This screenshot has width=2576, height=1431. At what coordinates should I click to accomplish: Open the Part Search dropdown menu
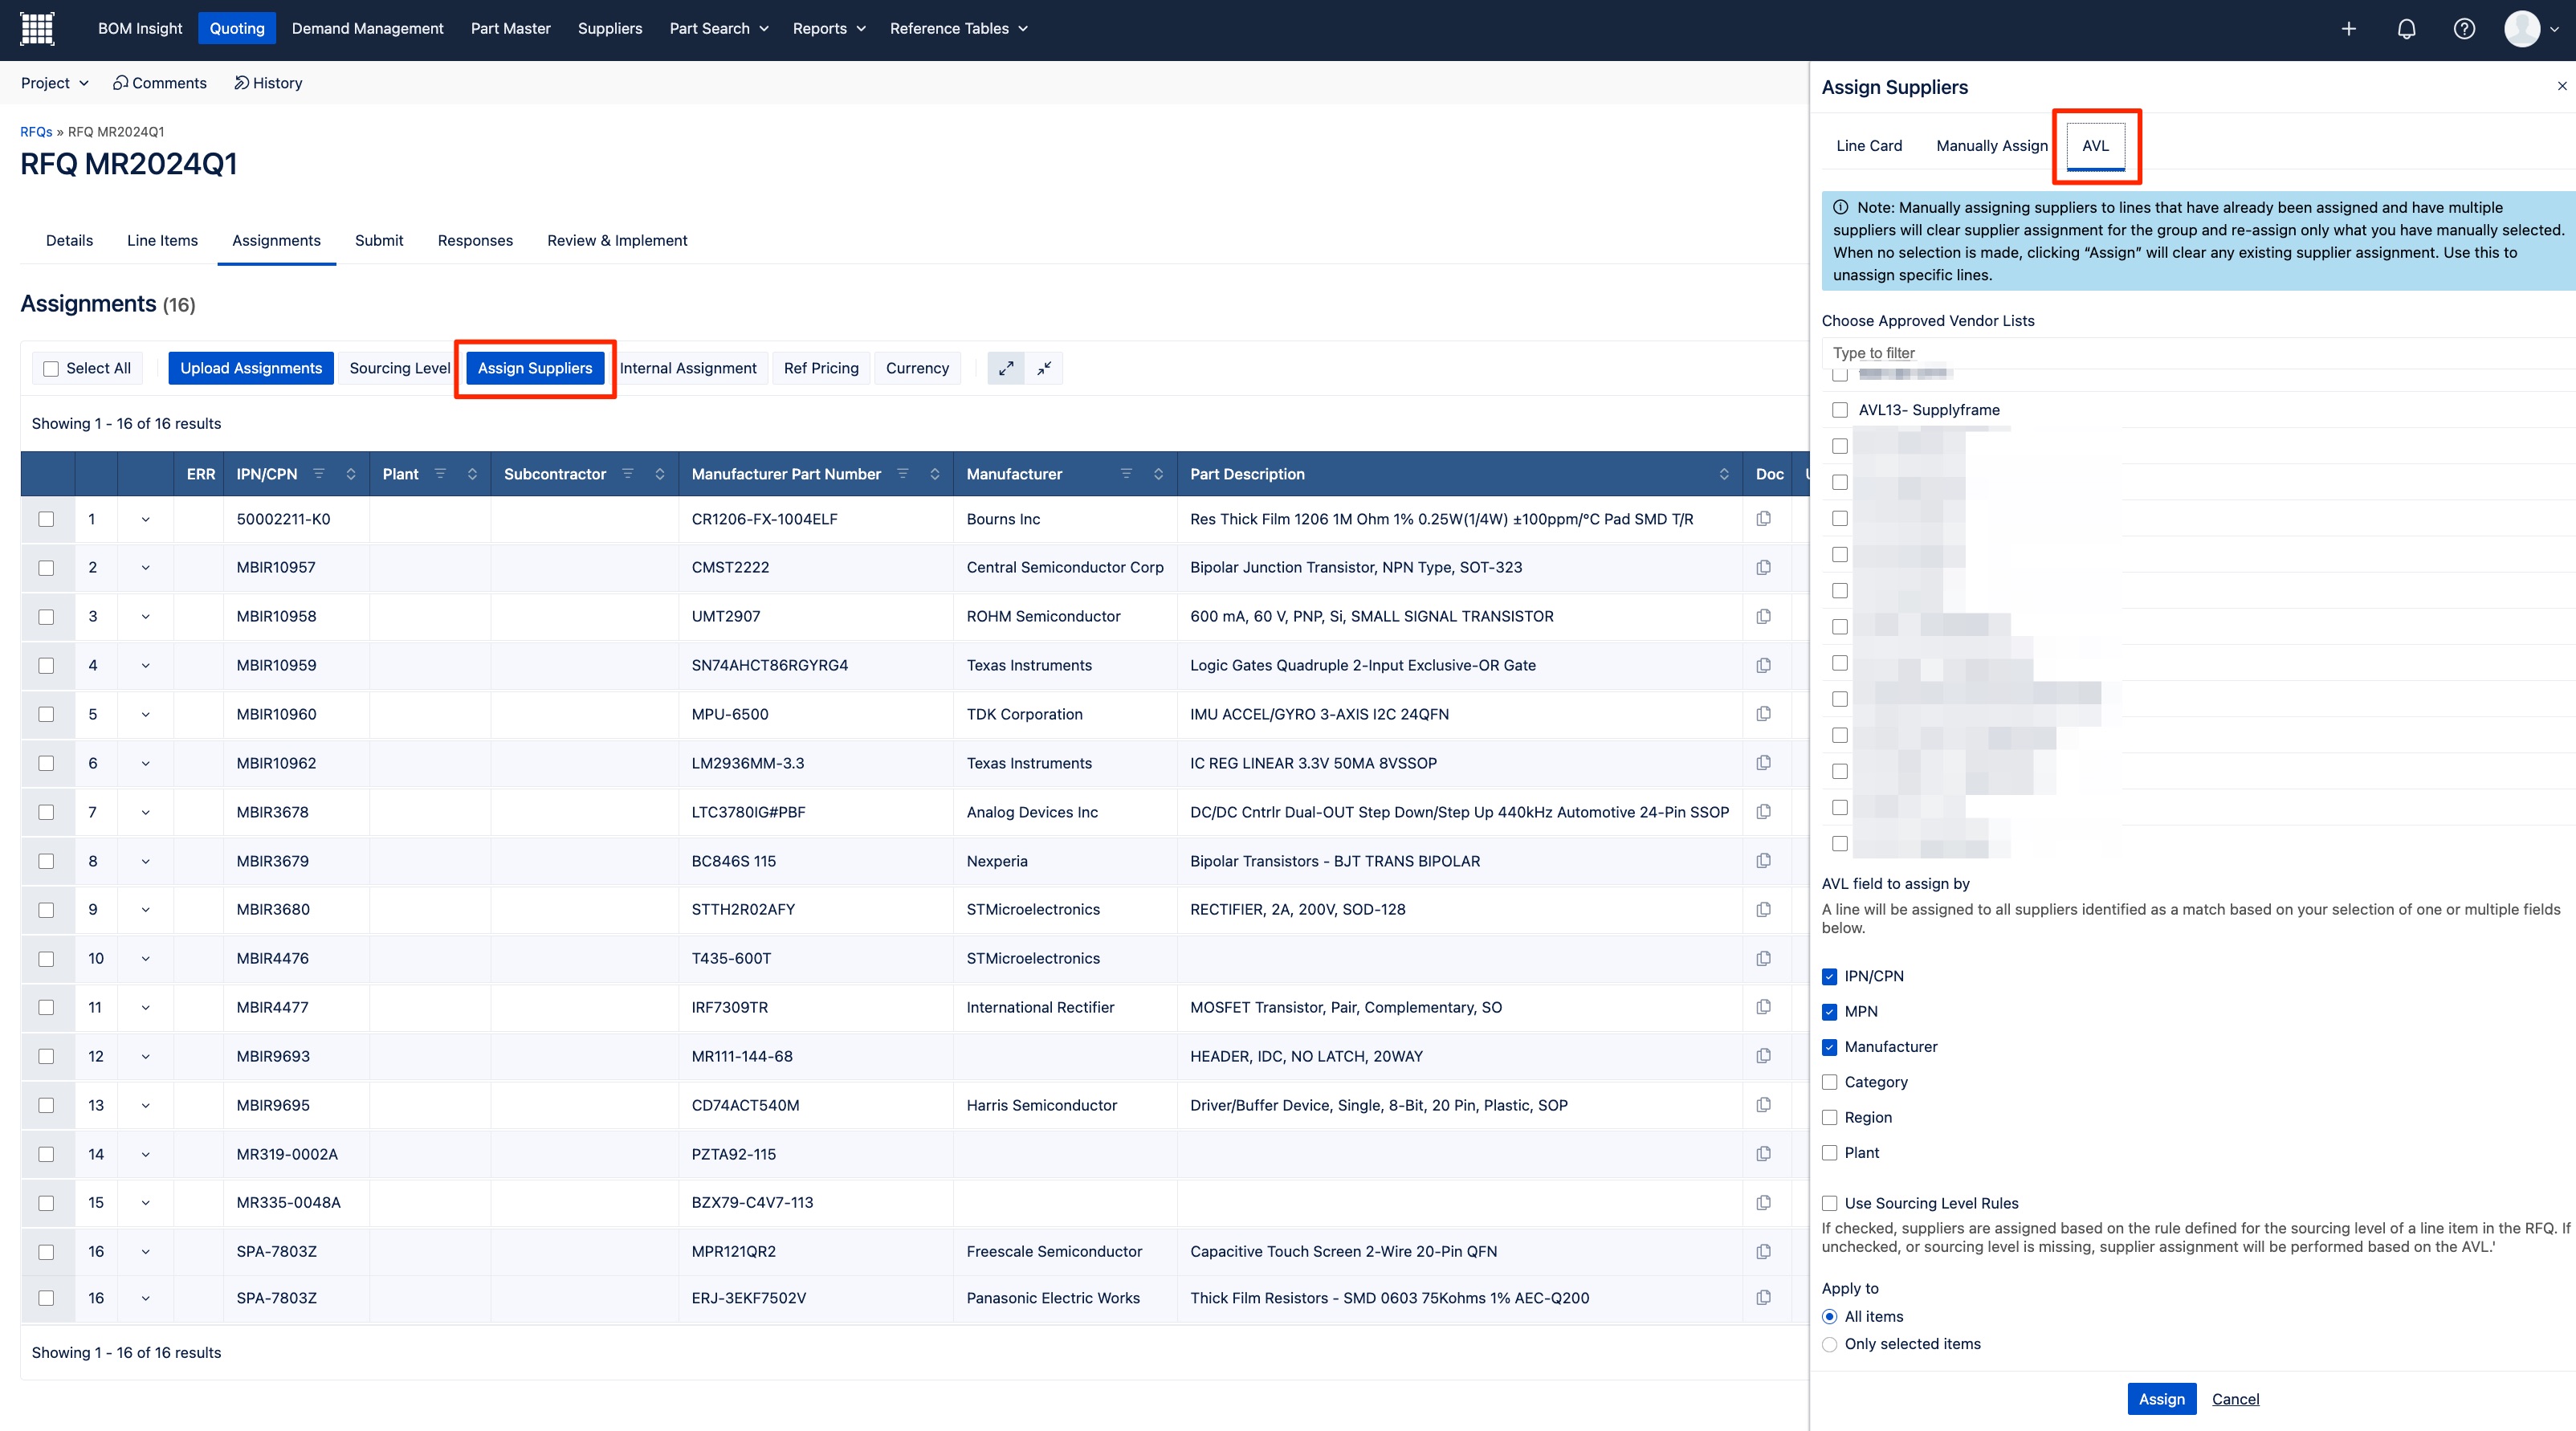pos(719,29)
